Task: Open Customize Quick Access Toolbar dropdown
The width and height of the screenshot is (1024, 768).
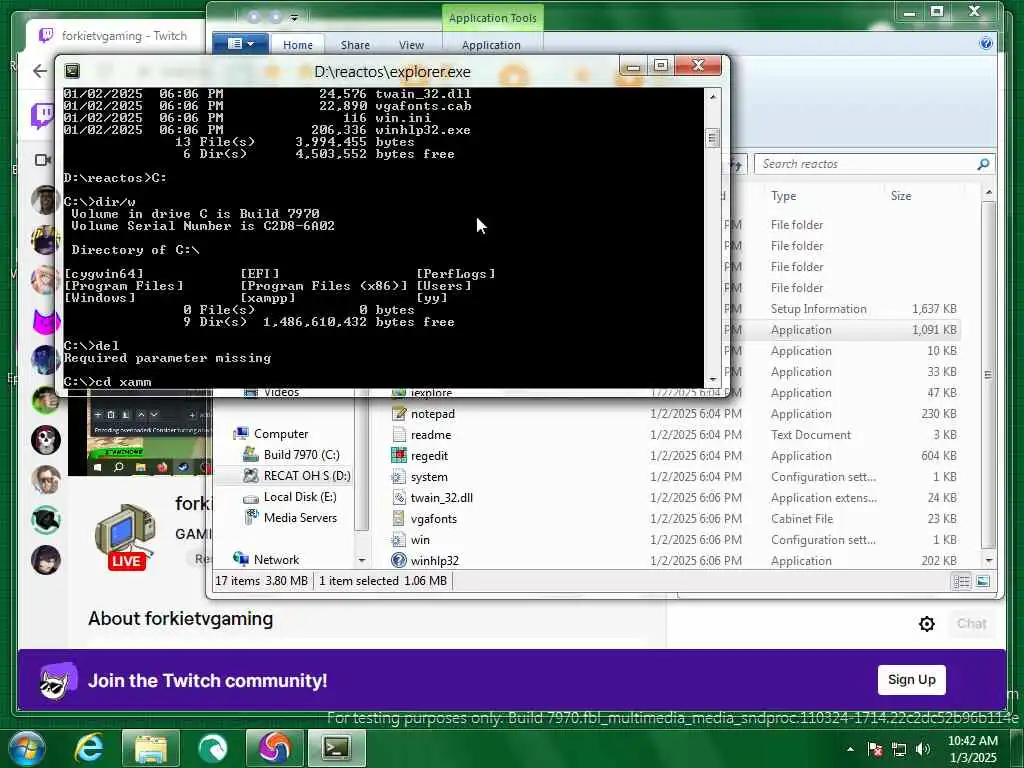Action: point(295,18)
